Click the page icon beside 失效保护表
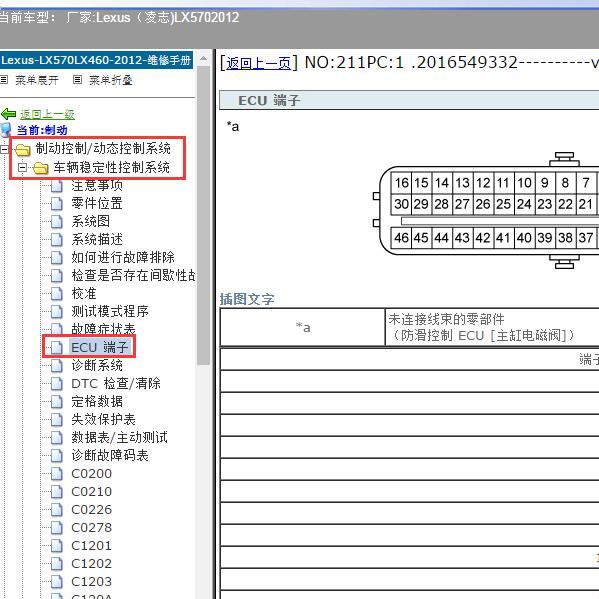 [x=57, y=419]
